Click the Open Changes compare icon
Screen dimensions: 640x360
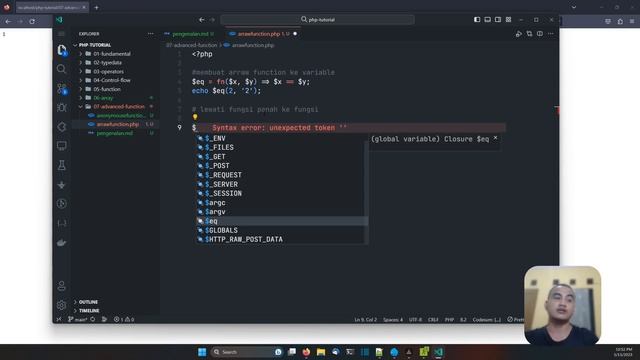point(529,34)
